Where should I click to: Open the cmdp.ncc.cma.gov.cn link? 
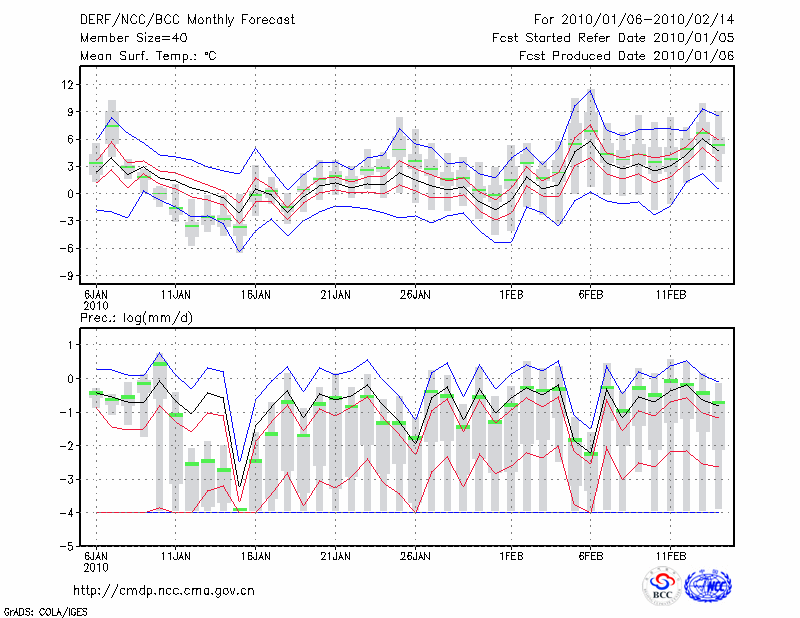click(x=164, y=590)
